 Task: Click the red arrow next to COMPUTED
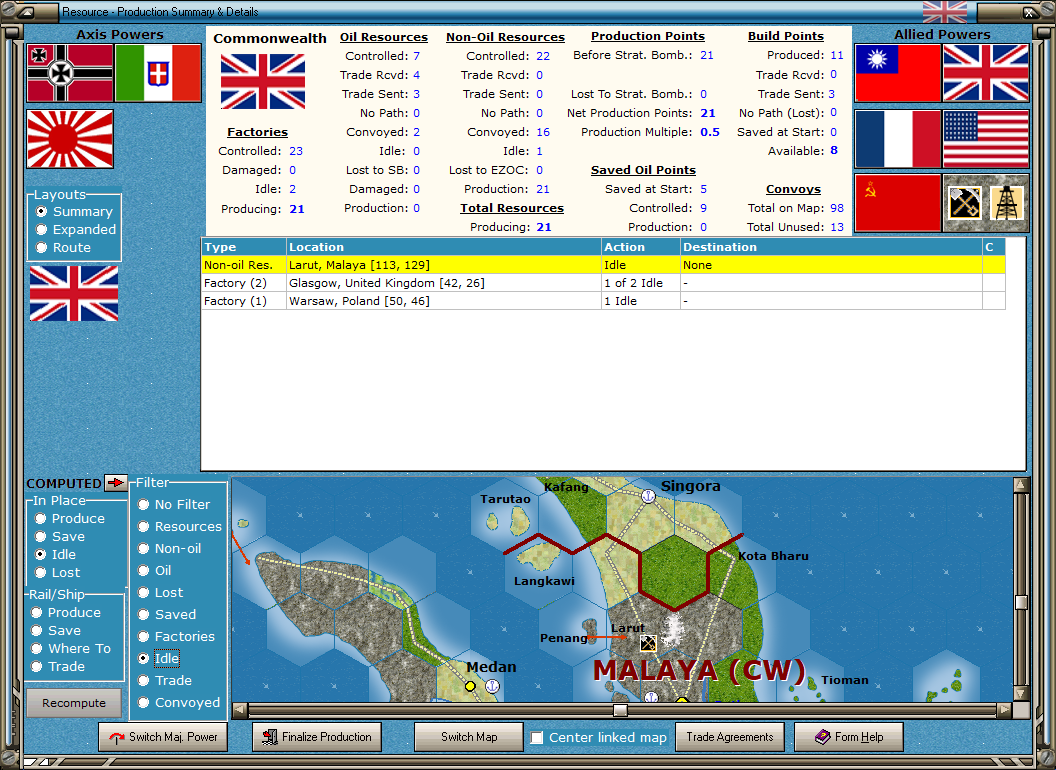117,482
